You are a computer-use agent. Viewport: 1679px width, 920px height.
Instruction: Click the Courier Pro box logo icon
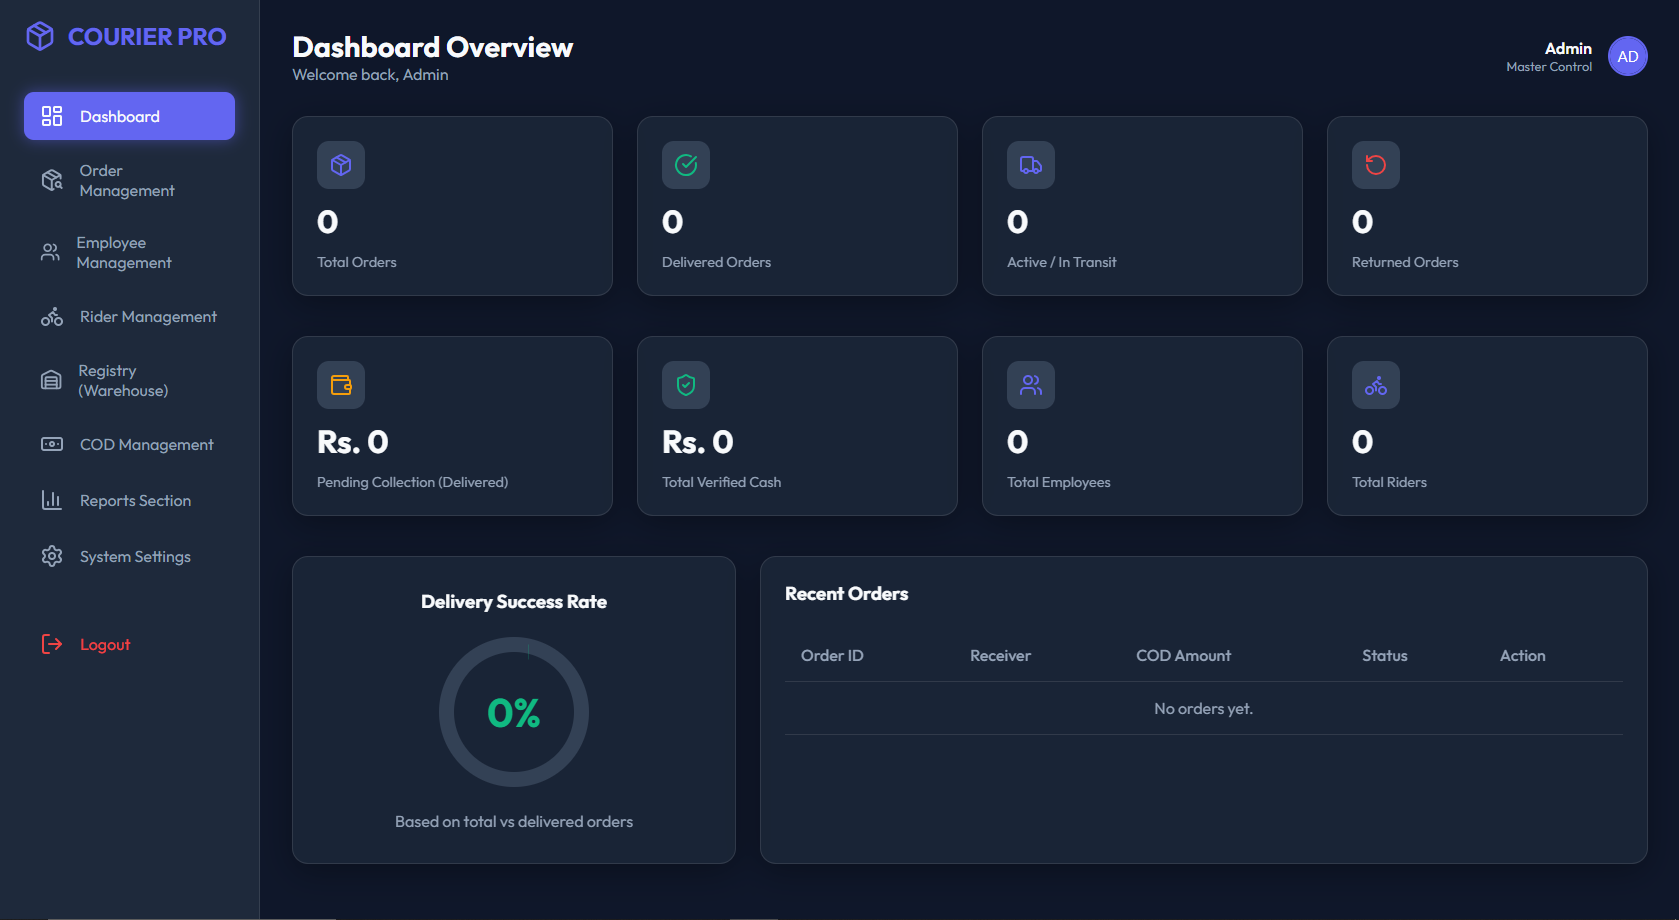coord(40,36)
